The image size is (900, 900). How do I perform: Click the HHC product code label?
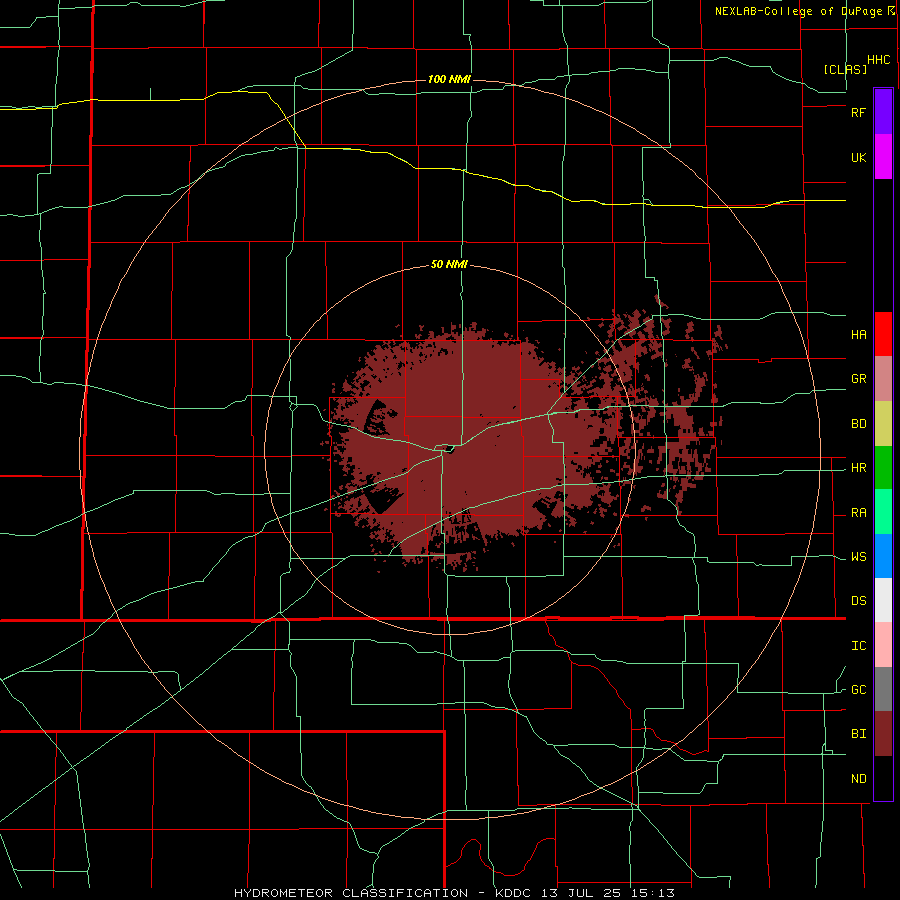coord(878,60)
